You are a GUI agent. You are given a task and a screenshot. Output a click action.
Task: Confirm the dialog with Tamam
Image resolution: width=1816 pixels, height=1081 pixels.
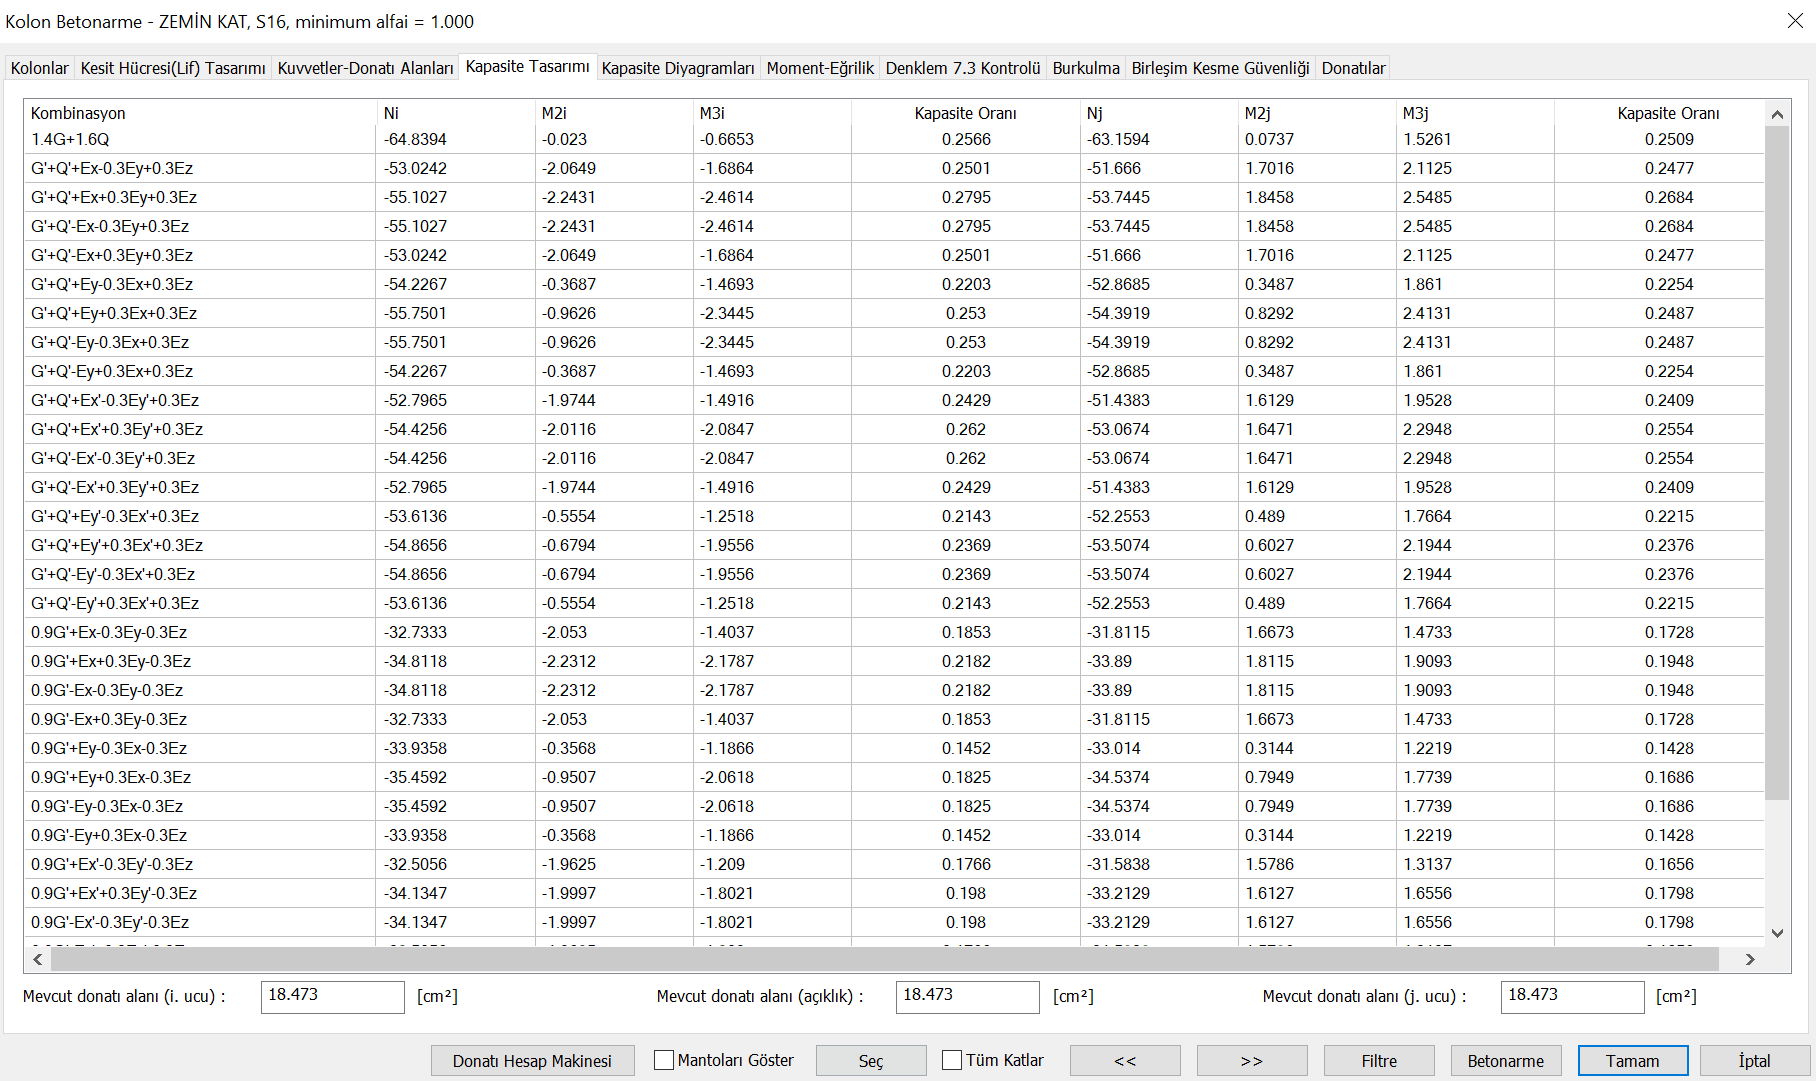[x=1632, y=1060]
